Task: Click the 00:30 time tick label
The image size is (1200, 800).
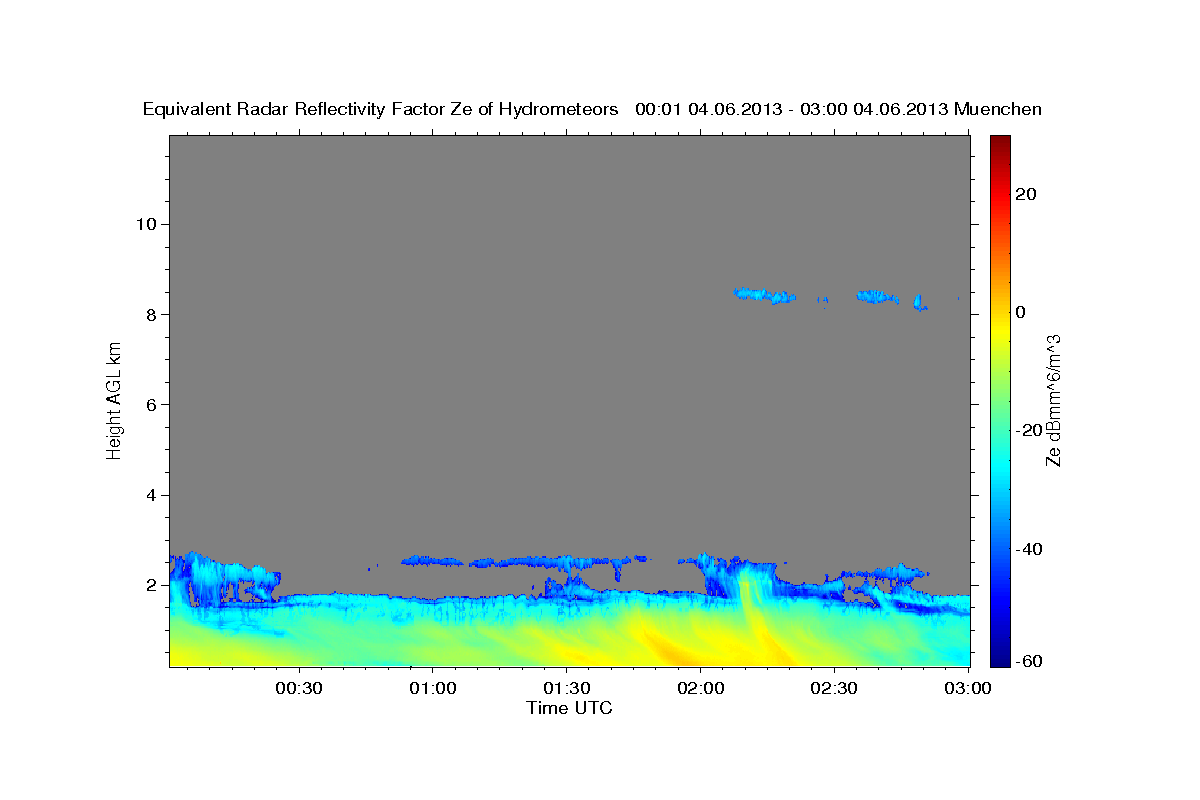Action: point(299,689)
